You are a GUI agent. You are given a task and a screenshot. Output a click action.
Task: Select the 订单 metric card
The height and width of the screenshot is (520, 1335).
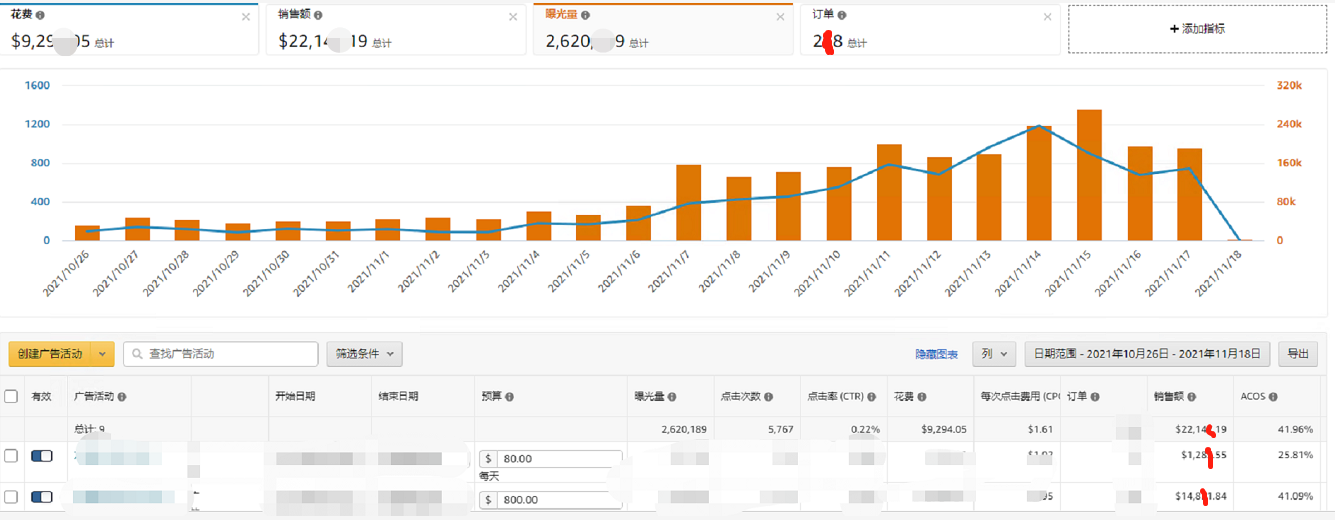pos(930,29)
